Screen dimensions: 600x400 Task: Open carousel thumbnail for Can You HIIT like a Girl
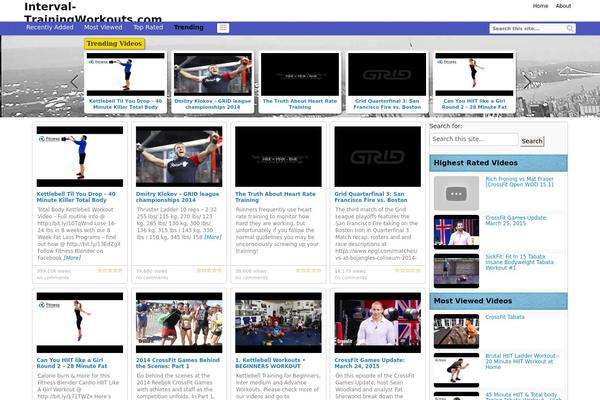pyautogui.click(x=474, y=74)
